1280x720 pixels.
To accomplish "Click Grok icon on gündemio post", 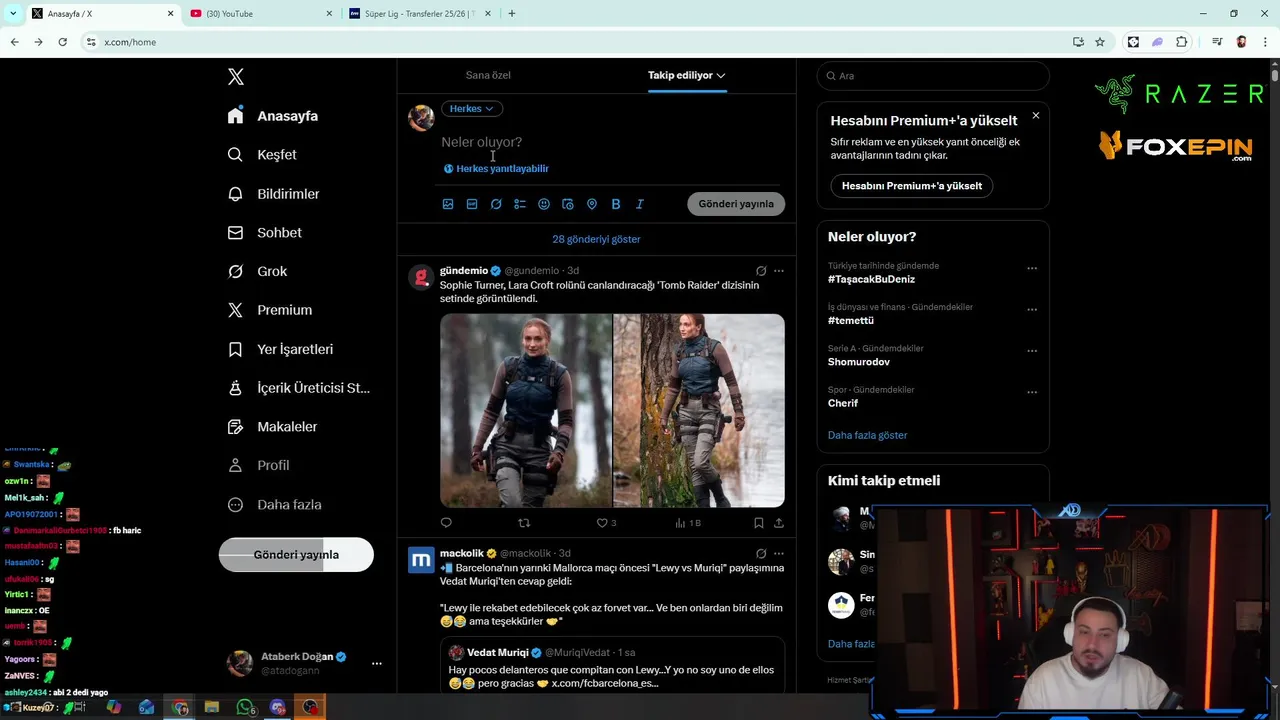I will coord(761,271).
